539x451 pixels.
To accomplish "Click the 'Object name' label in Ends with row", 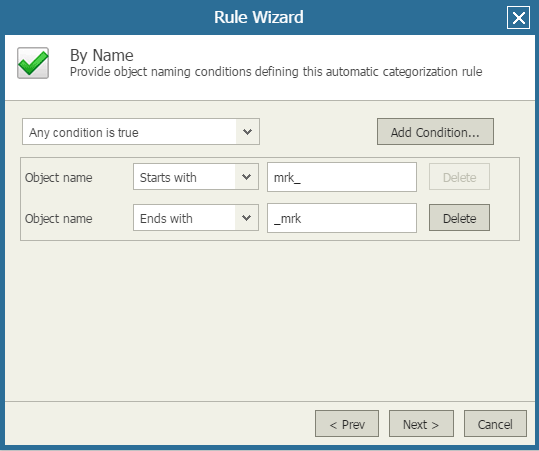I will tap(58, 219).
